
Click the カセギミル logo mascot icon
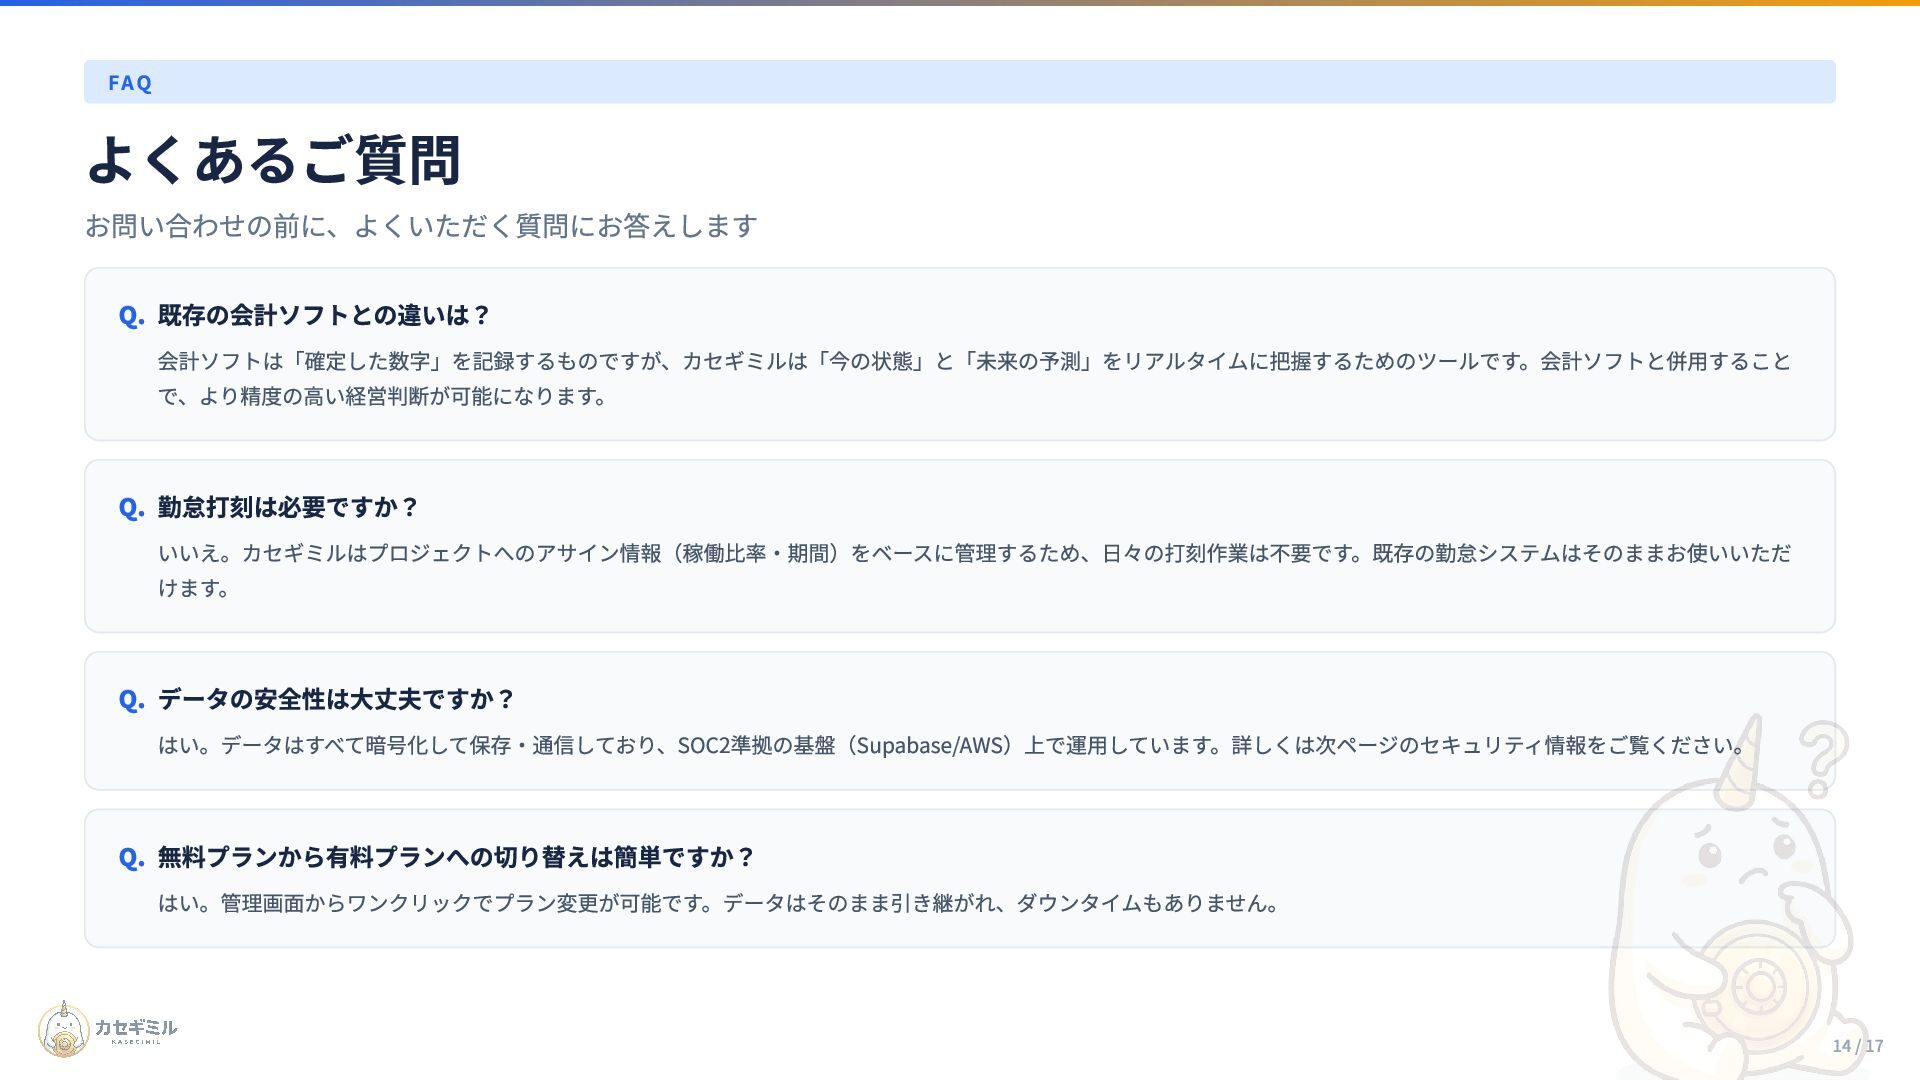[x=64, y=1030]
